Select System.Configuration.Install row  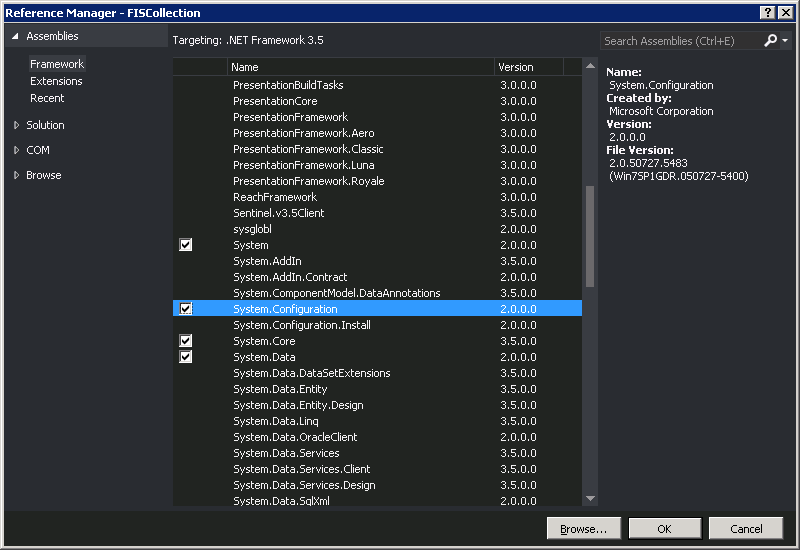(x=377, y=325)
